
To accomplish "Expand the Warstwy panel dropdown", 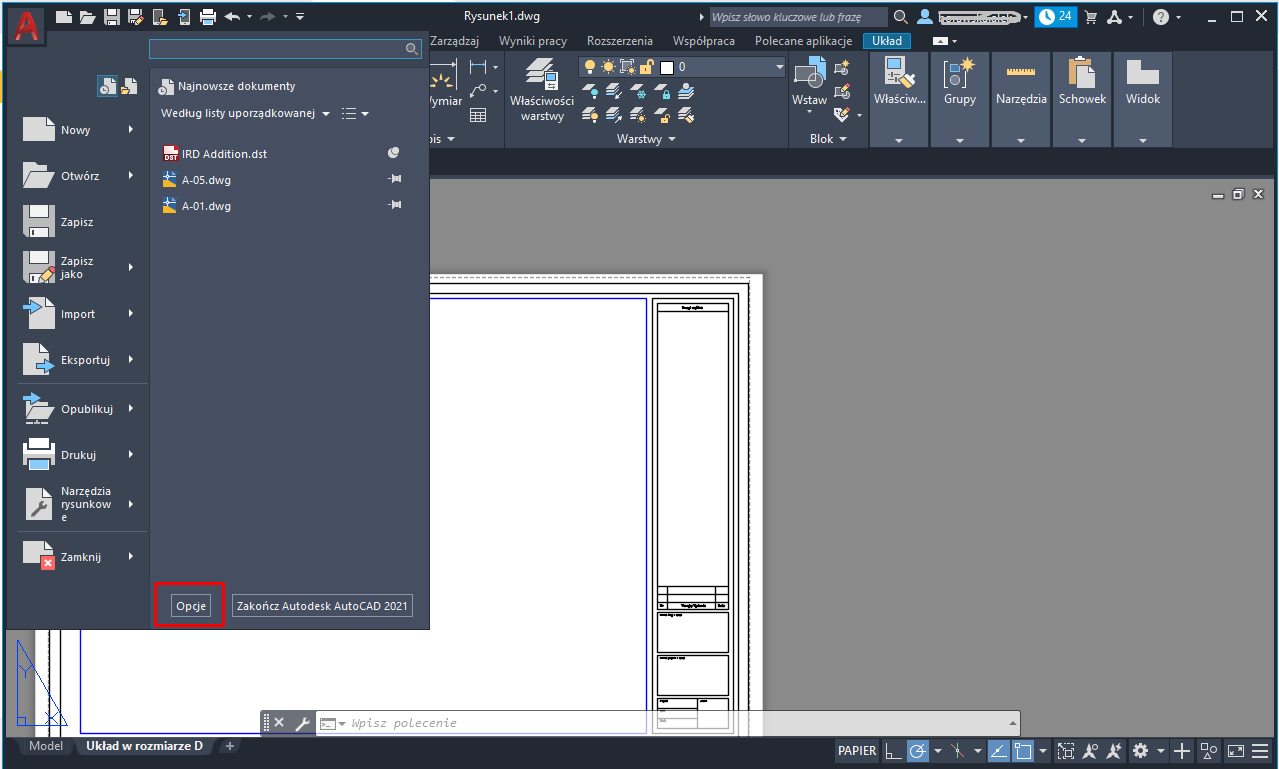I will click(x=646, y=139).
